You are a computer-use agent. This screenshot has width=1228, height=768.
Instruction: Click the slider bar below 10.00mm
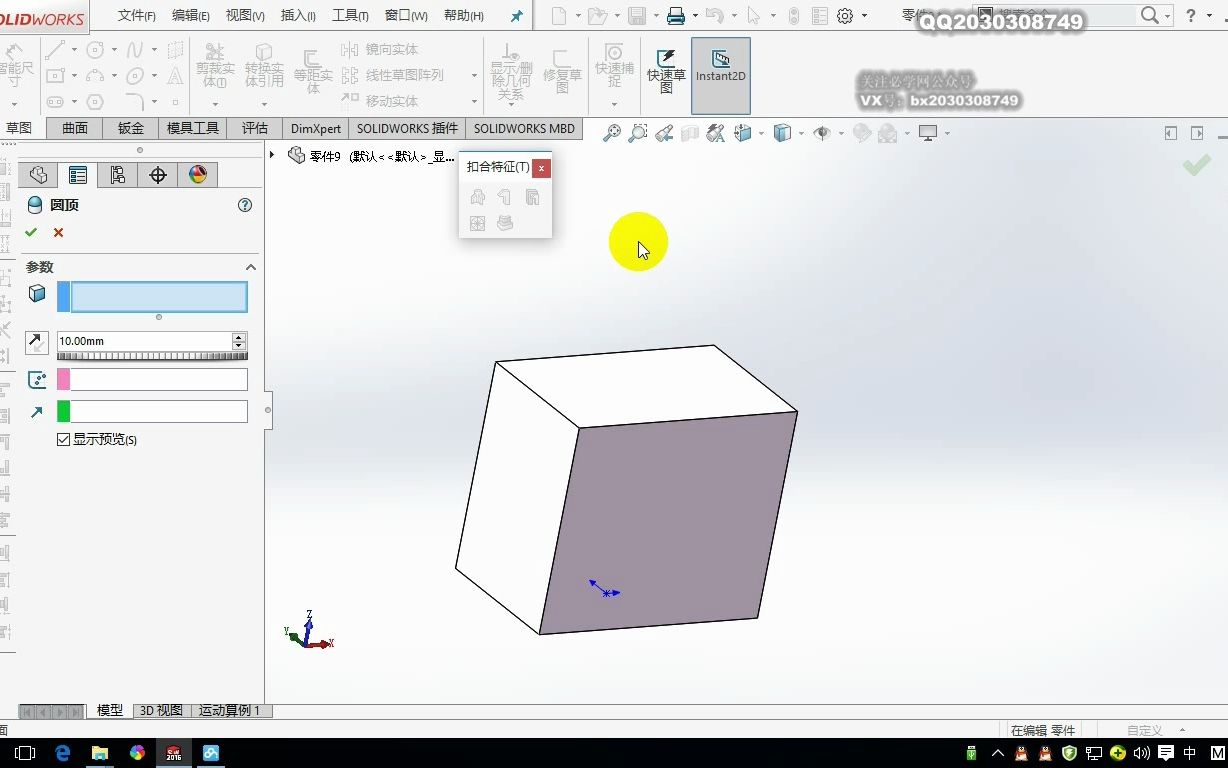click(152, 355)
